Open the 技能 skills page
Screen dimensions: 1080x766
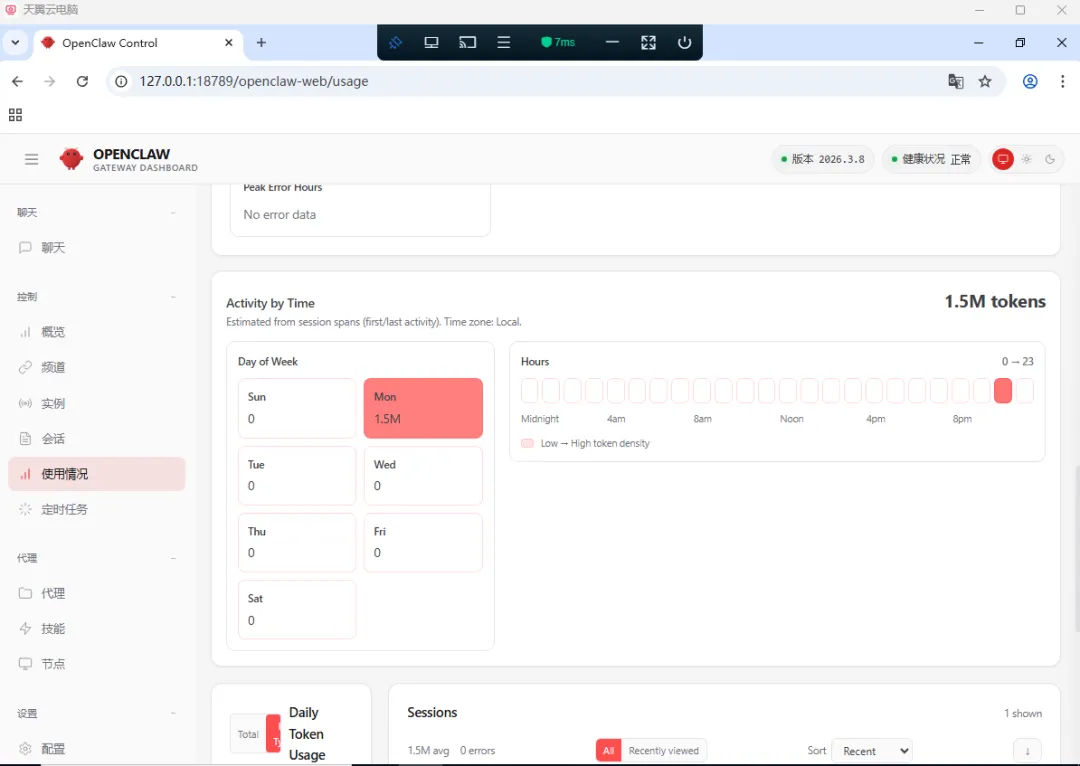[x=96, y=628]
